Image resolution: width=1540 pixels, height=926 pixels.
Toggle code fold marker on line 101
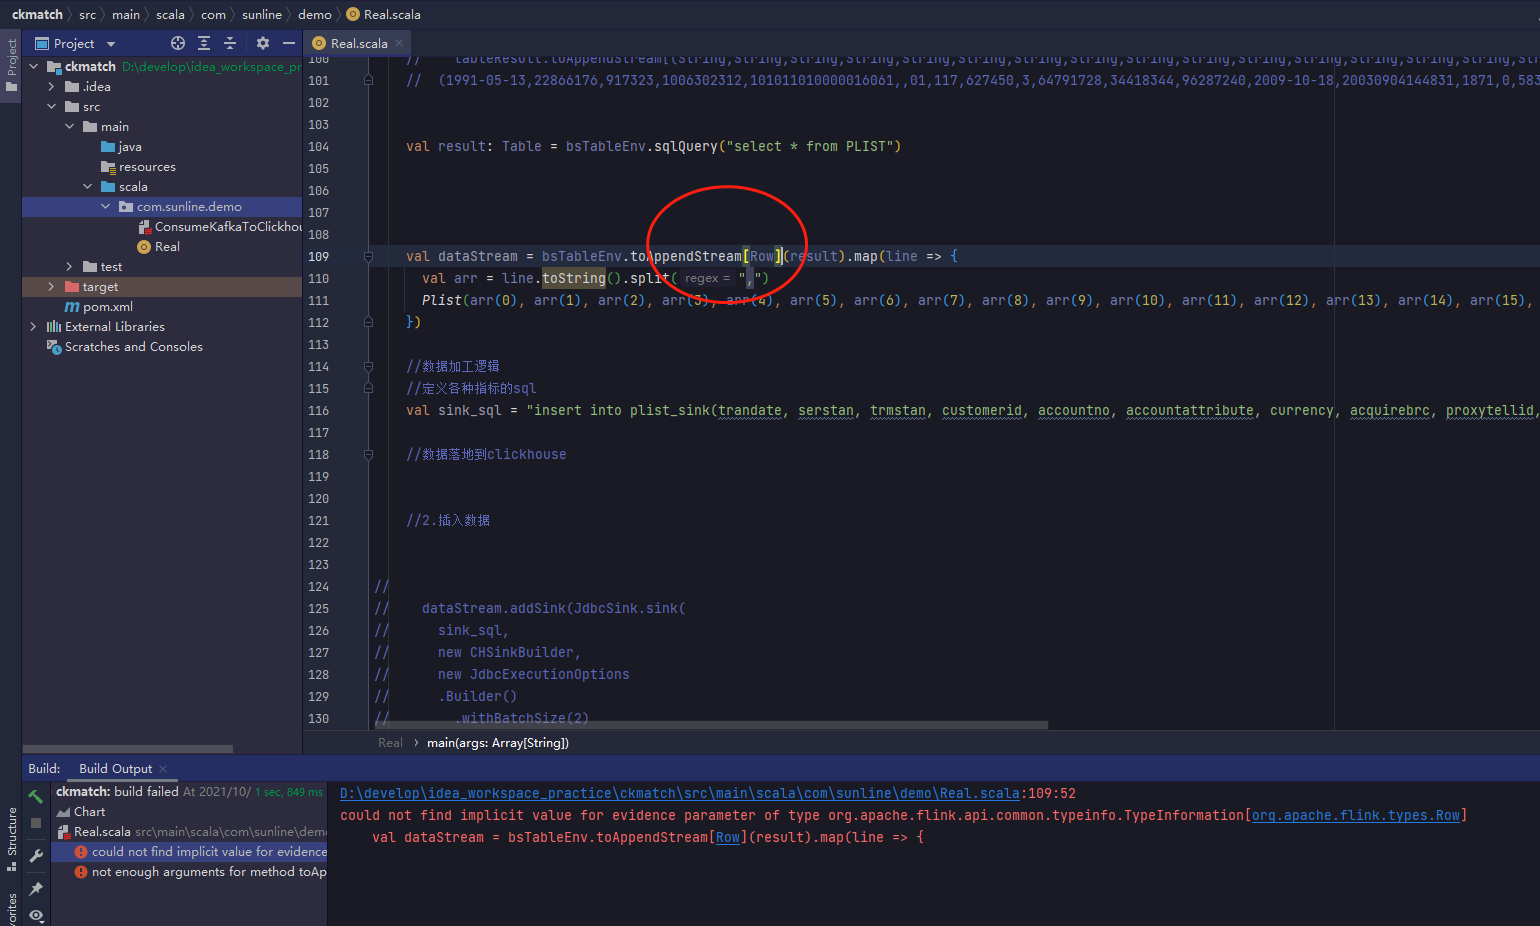(368, 80)
